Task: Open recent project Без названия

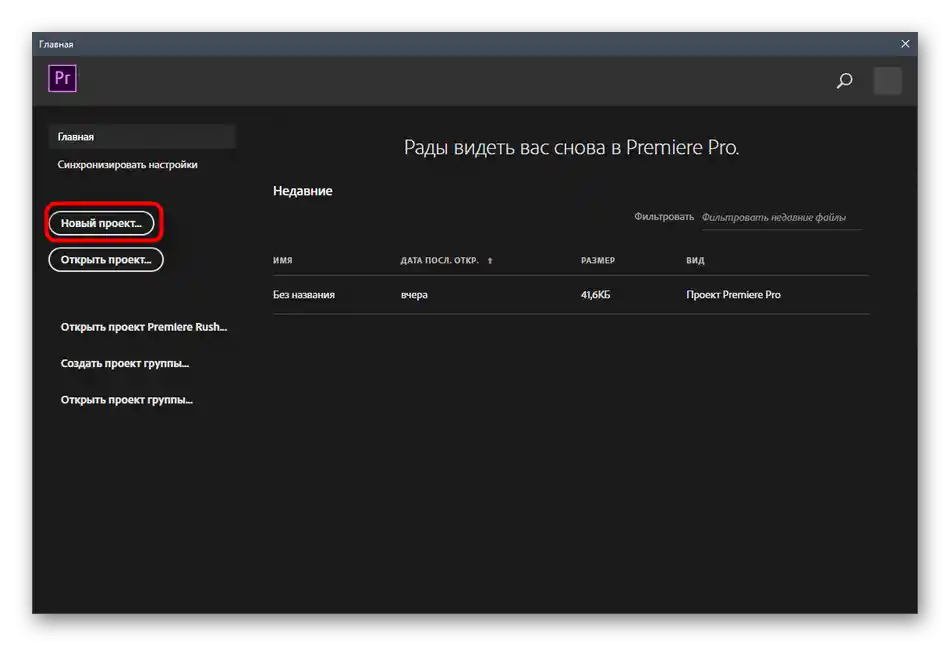Action: 304,295
